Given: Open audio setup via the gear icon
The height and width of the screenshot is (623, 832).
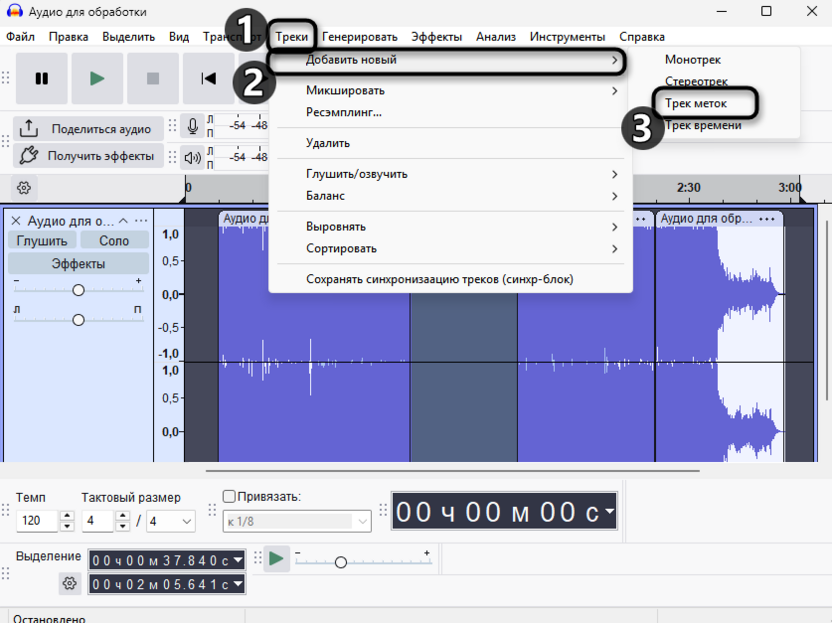Looking at the screenshot, I should [x=23, y=187].
